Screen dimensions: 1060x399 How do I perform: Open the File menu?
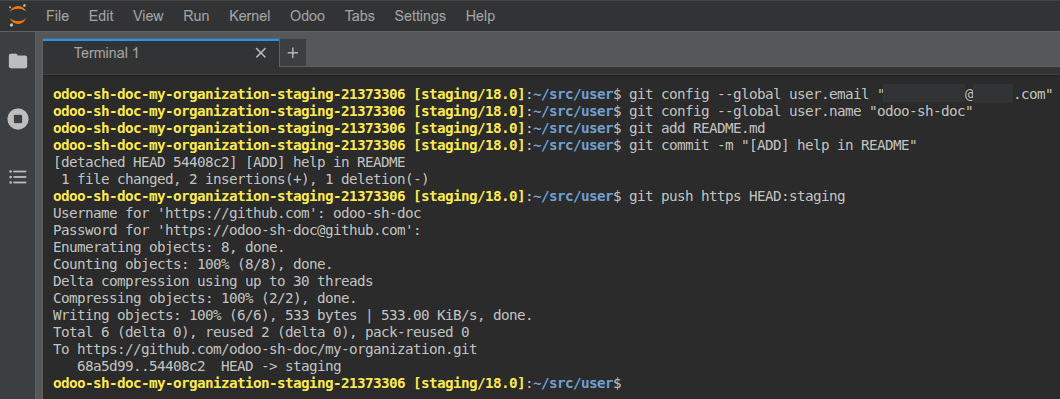pyautogui.click(x=57, y=16)
